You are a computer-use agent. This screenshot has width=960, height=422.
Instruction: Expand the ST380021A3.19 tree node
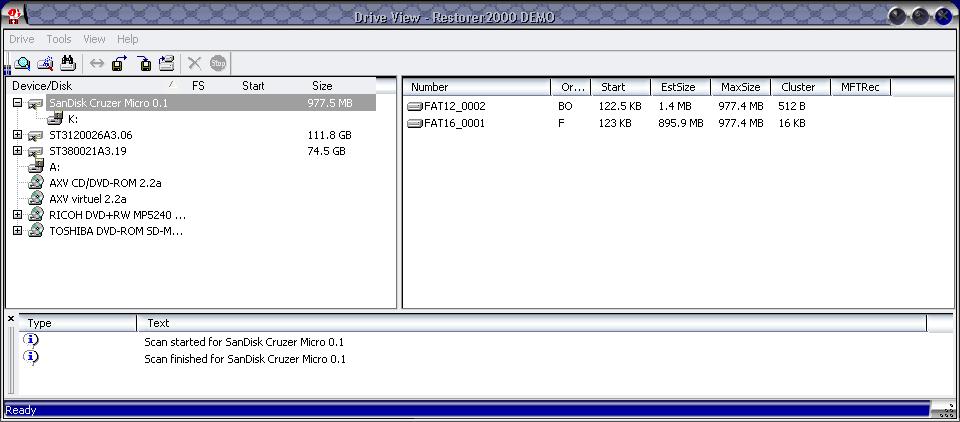pos(17,151)
